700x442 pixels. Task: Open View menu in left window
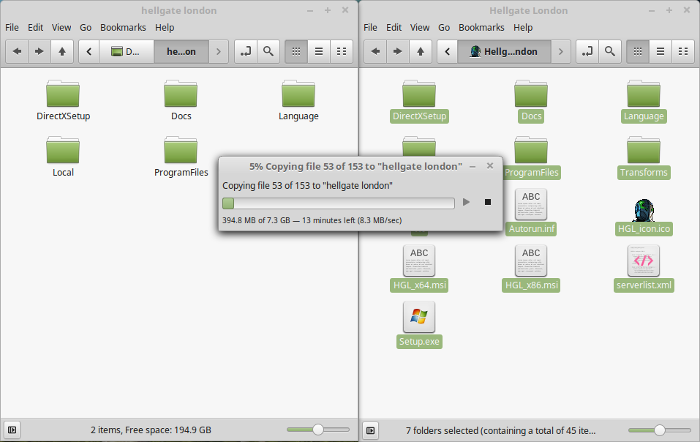61,27
